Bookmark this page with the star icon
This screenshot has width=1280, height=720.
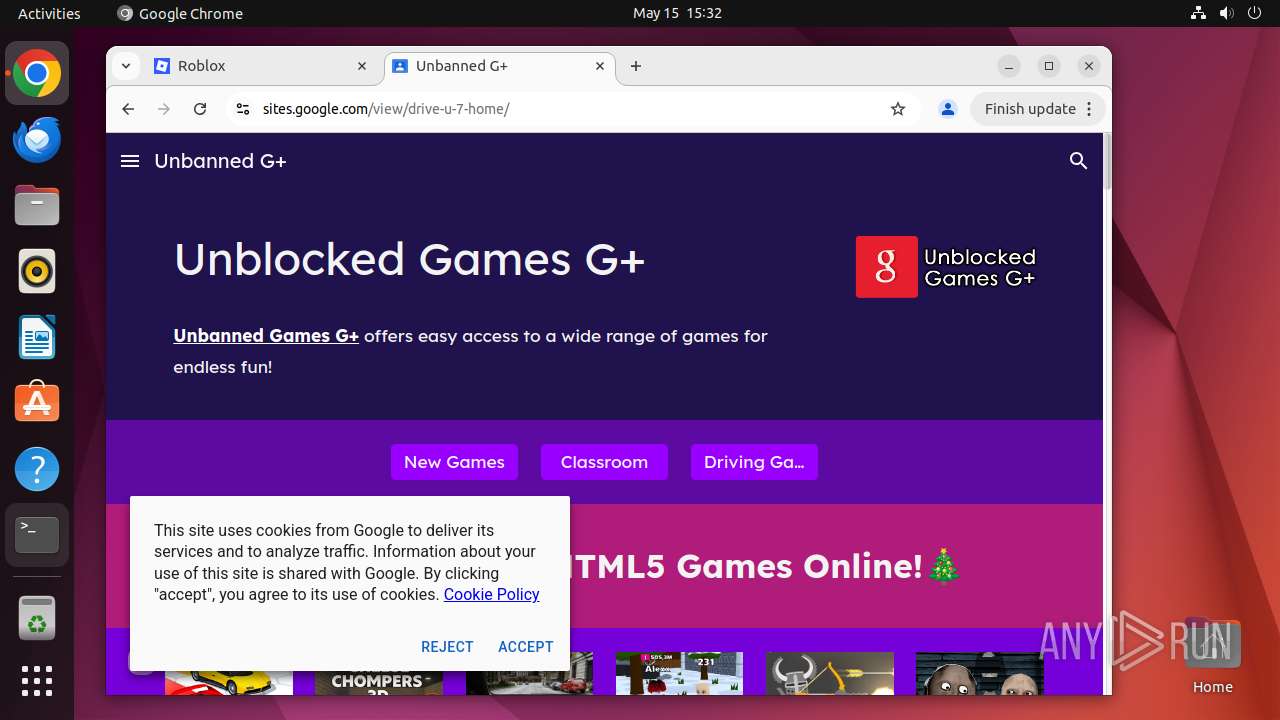(898, 109)
